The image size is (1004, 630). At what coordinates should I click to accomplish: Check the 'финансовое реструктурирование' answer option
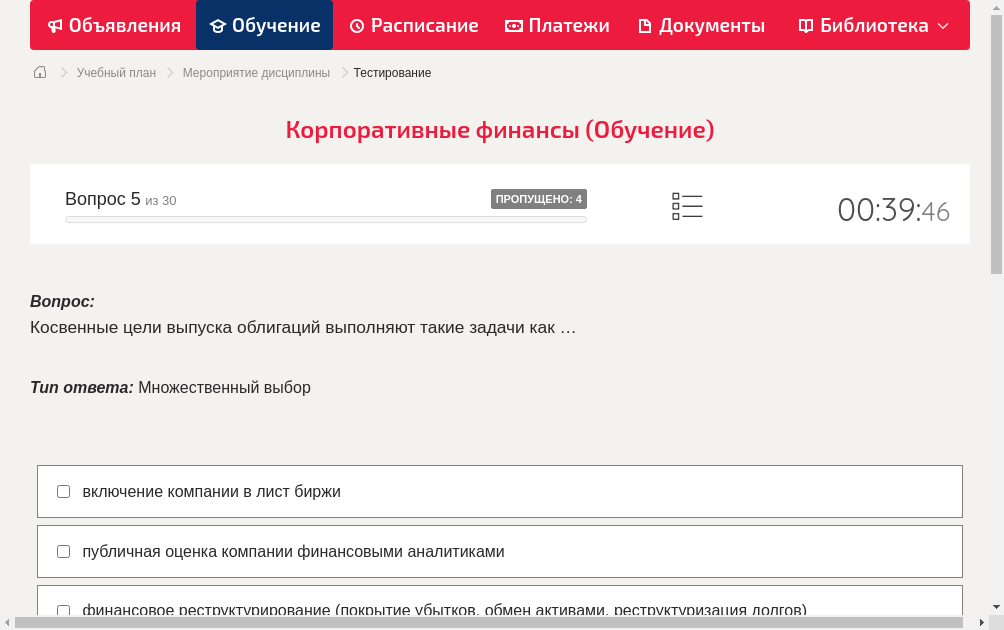pyautogui.click(x=63, y=611)
